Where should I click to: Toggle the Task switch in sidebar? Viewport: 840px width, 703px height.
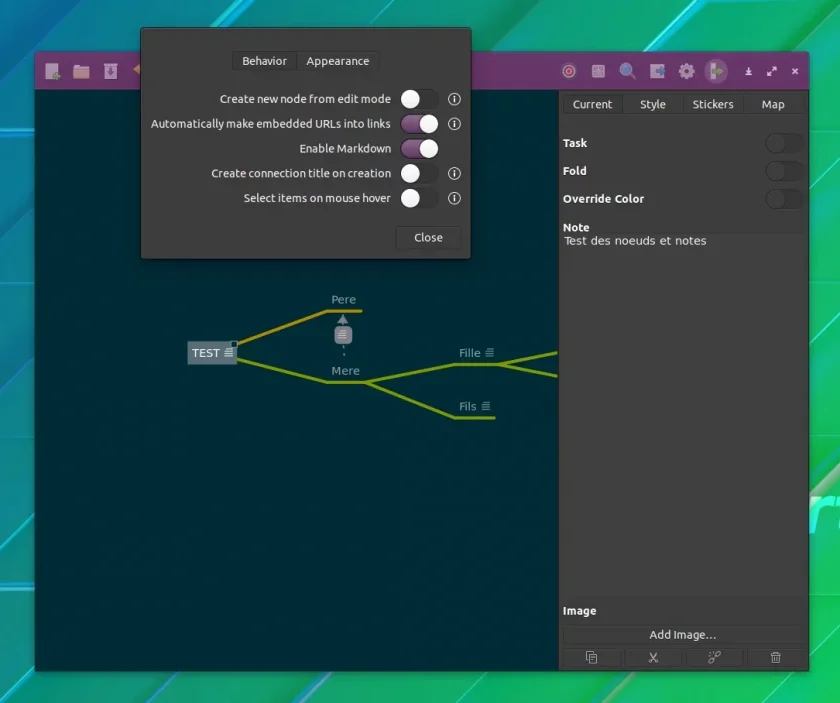click(784, 143)
